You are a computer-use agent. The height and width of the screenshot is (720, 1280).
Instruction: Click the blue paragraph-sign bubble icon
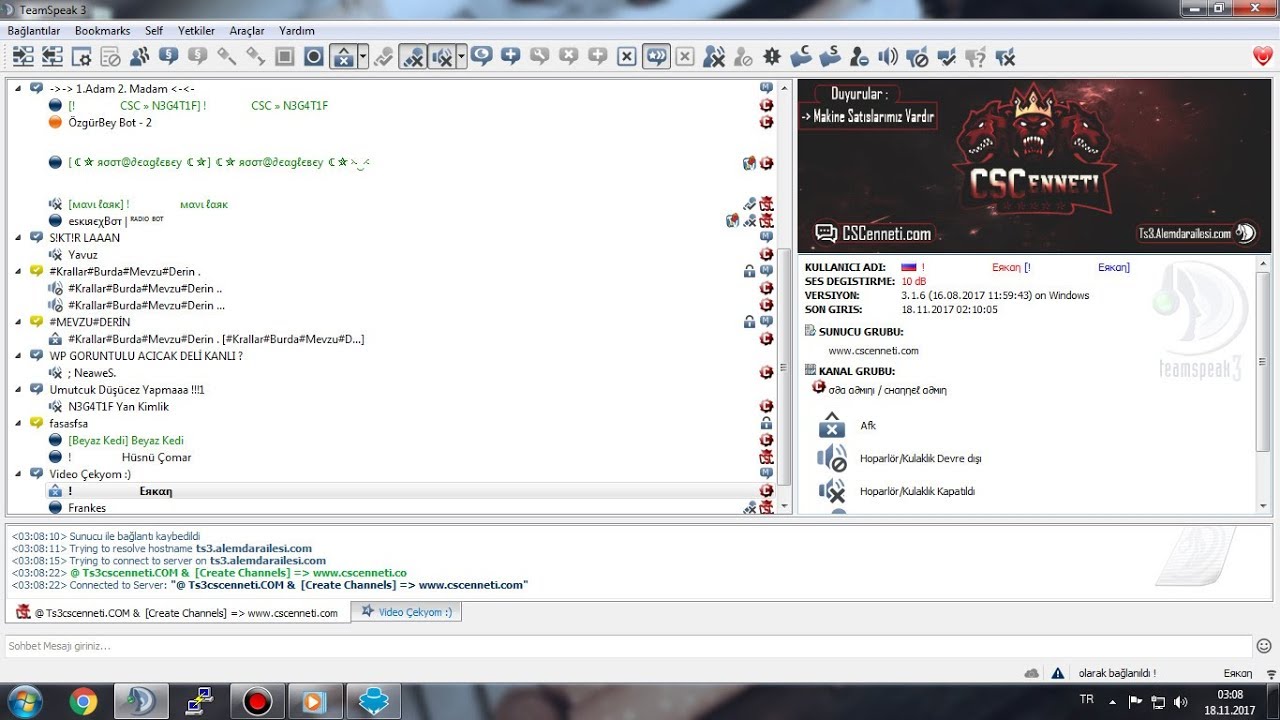coord(169,57)
